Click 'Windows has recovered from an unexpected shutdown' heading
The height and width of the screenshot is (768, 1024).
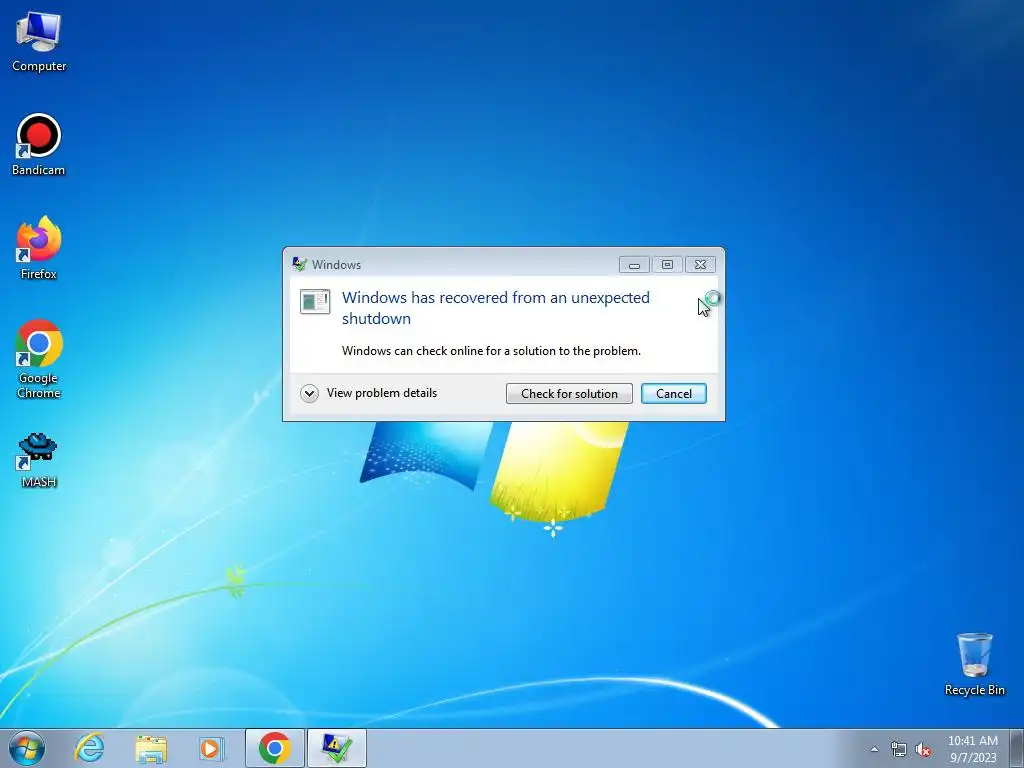click(496, 308)
